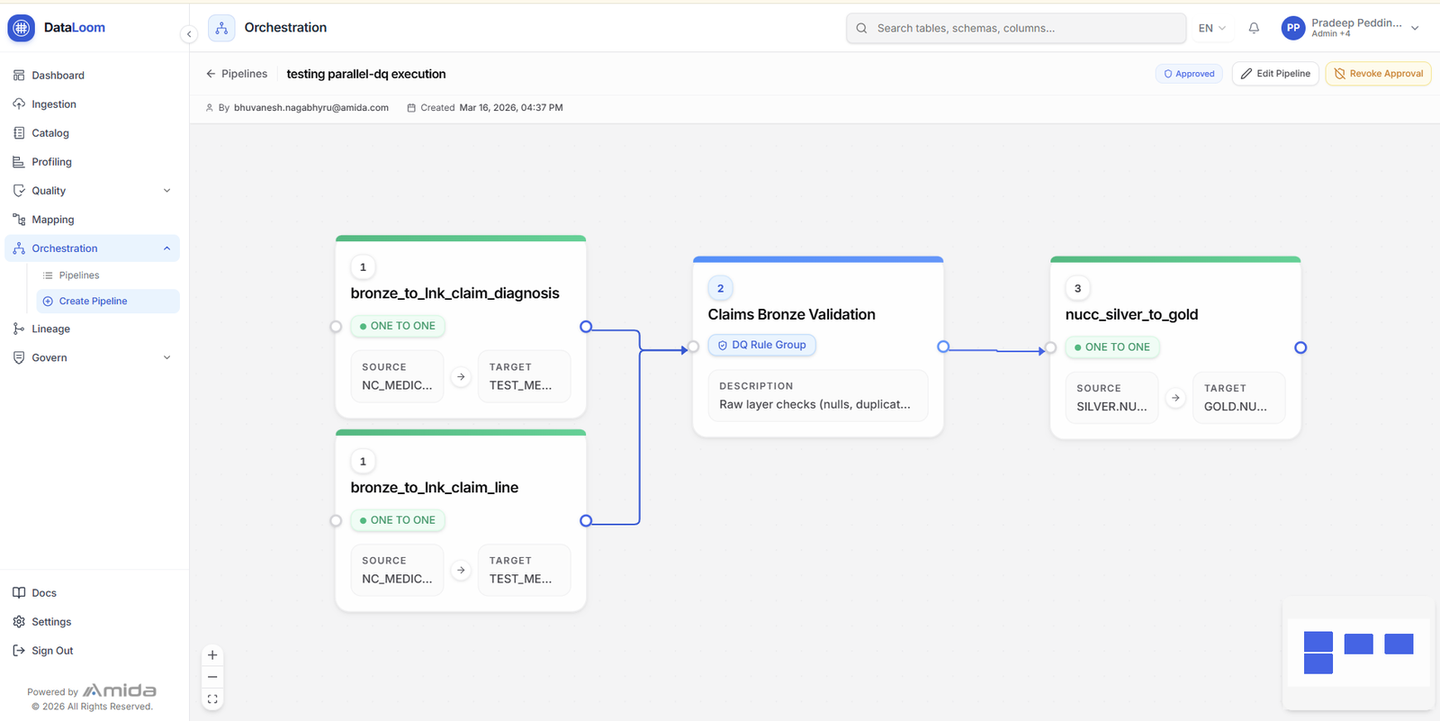Select the nucc_silver_to_gold node title

click(1132, 314)
